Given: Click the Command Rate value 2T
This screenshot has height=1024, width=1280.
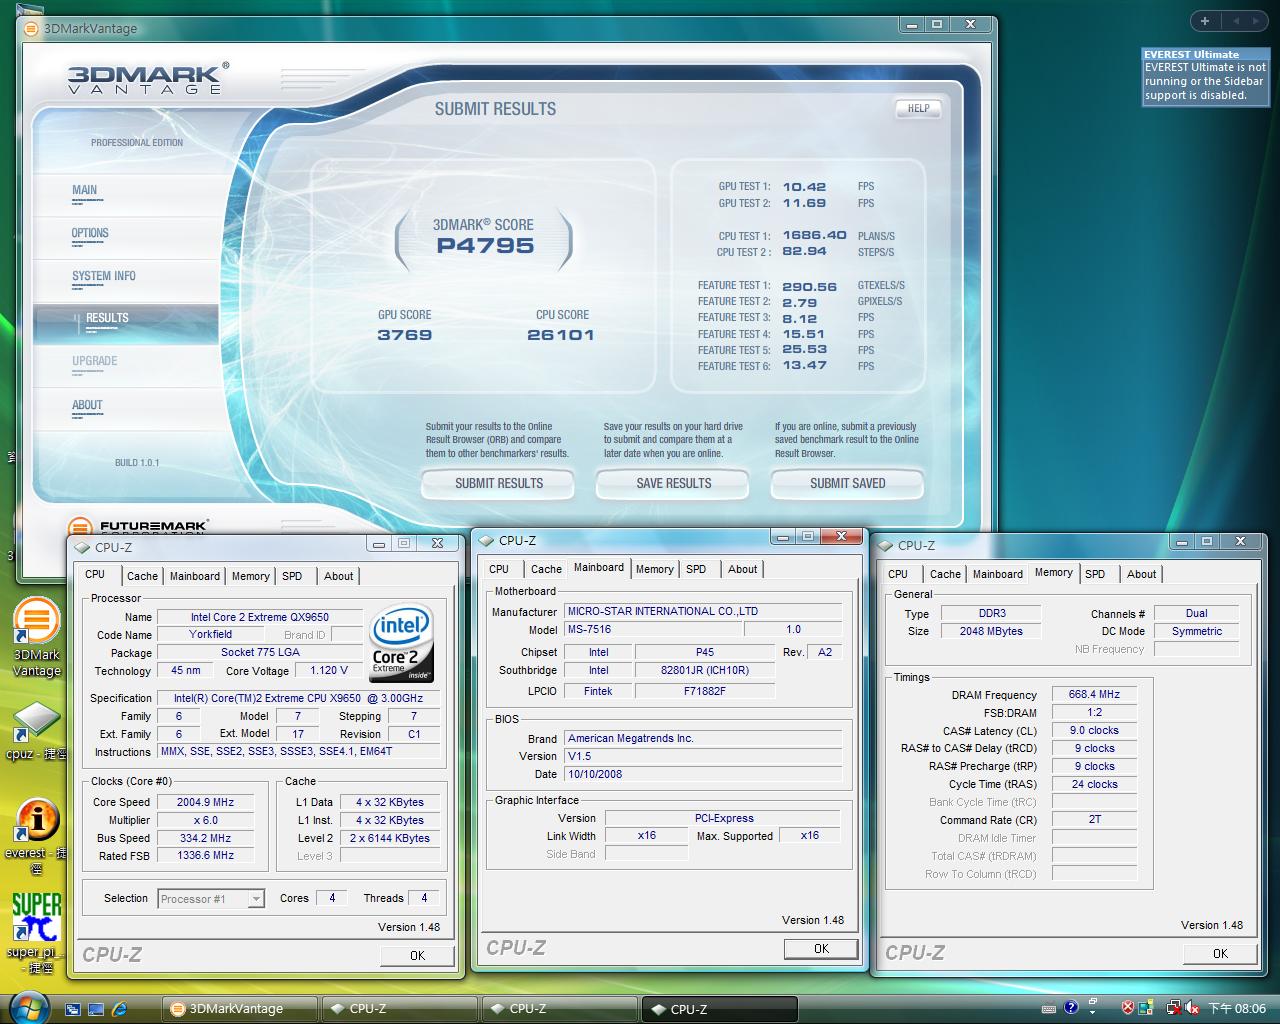Looking at the screenshot, I should [x=1094, y=819].
